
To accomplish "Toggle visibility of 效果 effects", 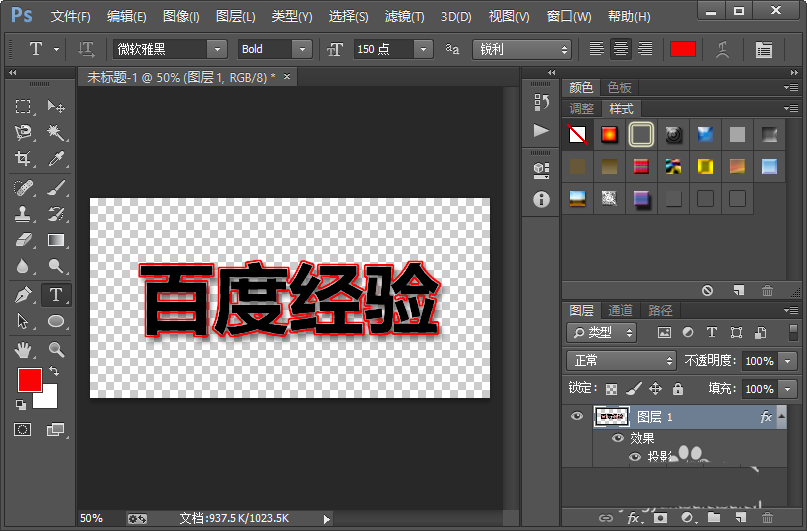I will [x=617, y=438].
